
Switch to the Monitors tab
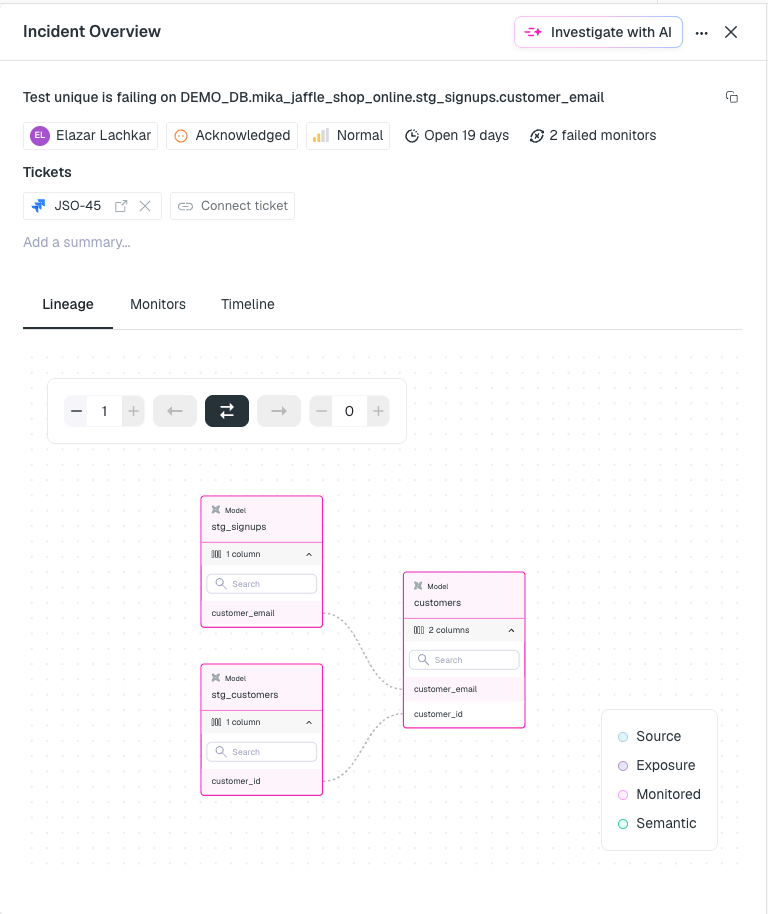158,304
